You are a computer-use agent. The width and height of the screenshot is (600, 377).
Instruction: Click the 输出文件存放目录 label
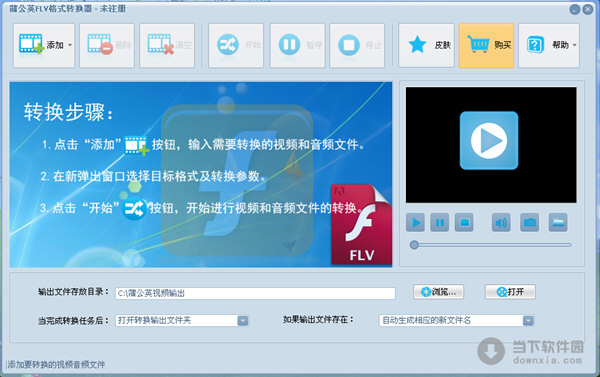point(73,292)
